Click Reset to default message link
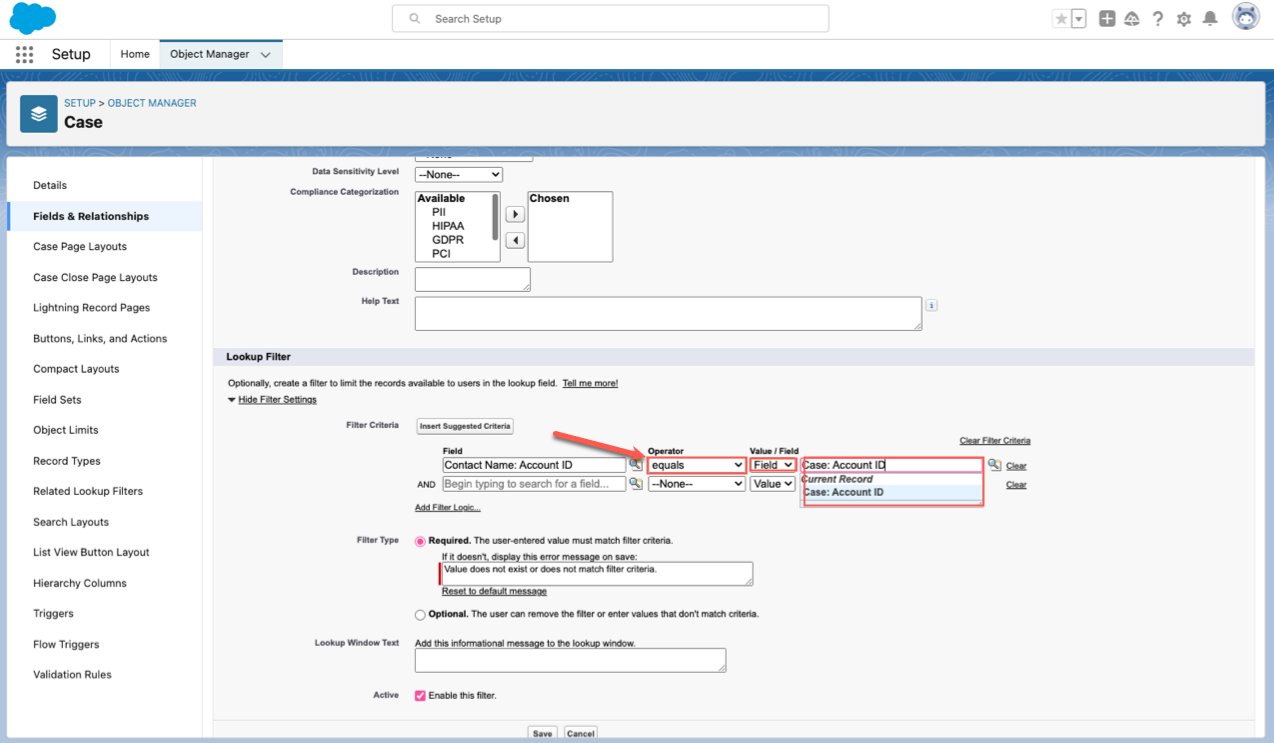Screen dimensions: 1274x743 [494, 591]
